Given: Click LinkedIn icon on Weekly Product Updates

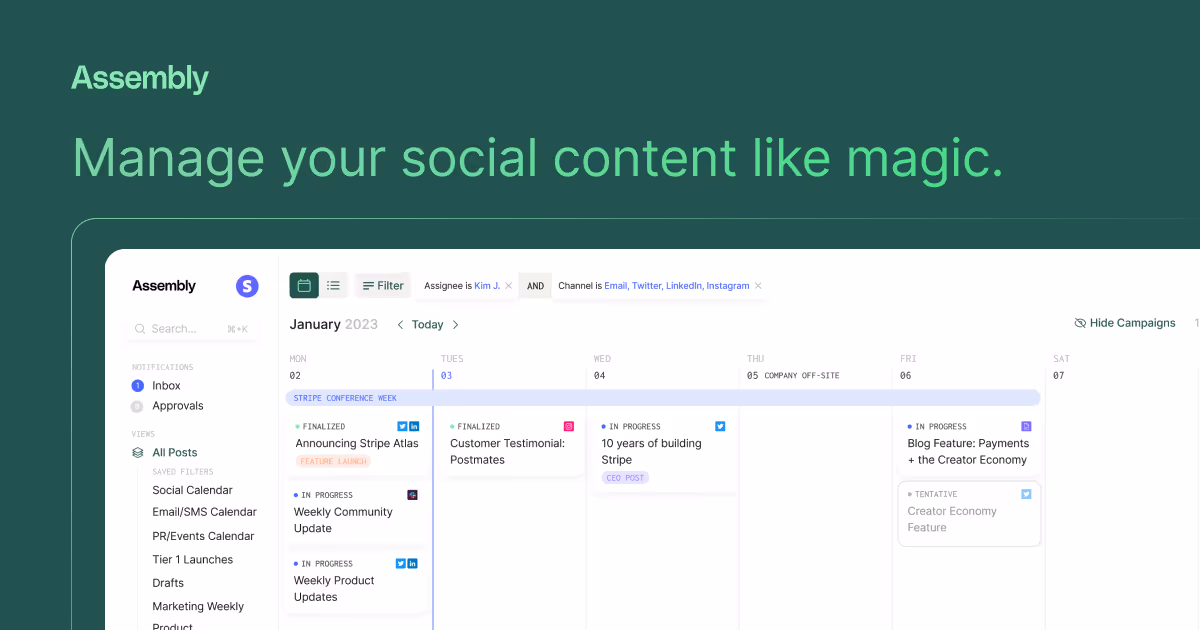Looking at the screenshot, I should pos(413,563).
